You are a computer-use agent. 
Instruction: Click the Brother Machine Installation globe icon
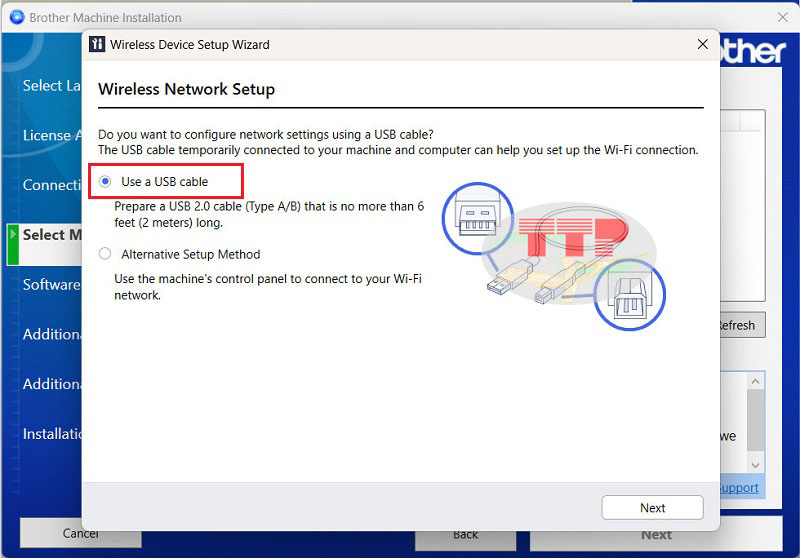coord(17,17)
